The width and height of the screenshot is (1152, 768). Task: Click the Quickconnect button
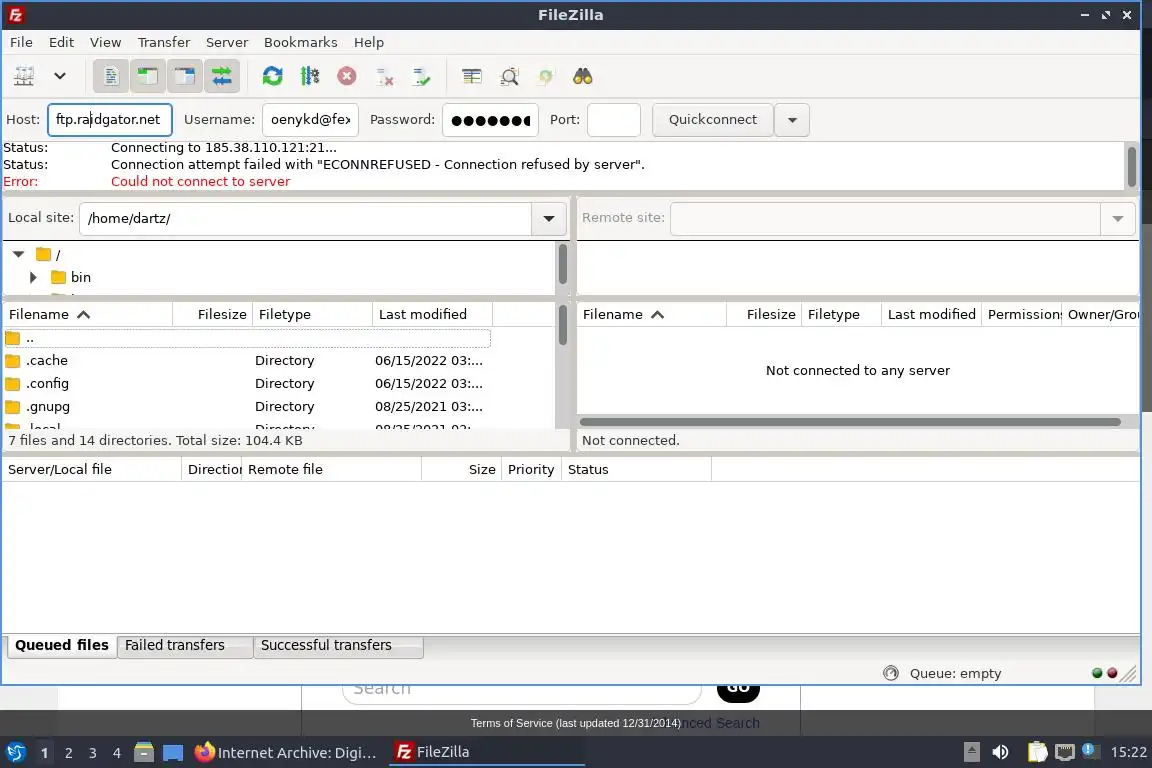(x=713, y=120)
